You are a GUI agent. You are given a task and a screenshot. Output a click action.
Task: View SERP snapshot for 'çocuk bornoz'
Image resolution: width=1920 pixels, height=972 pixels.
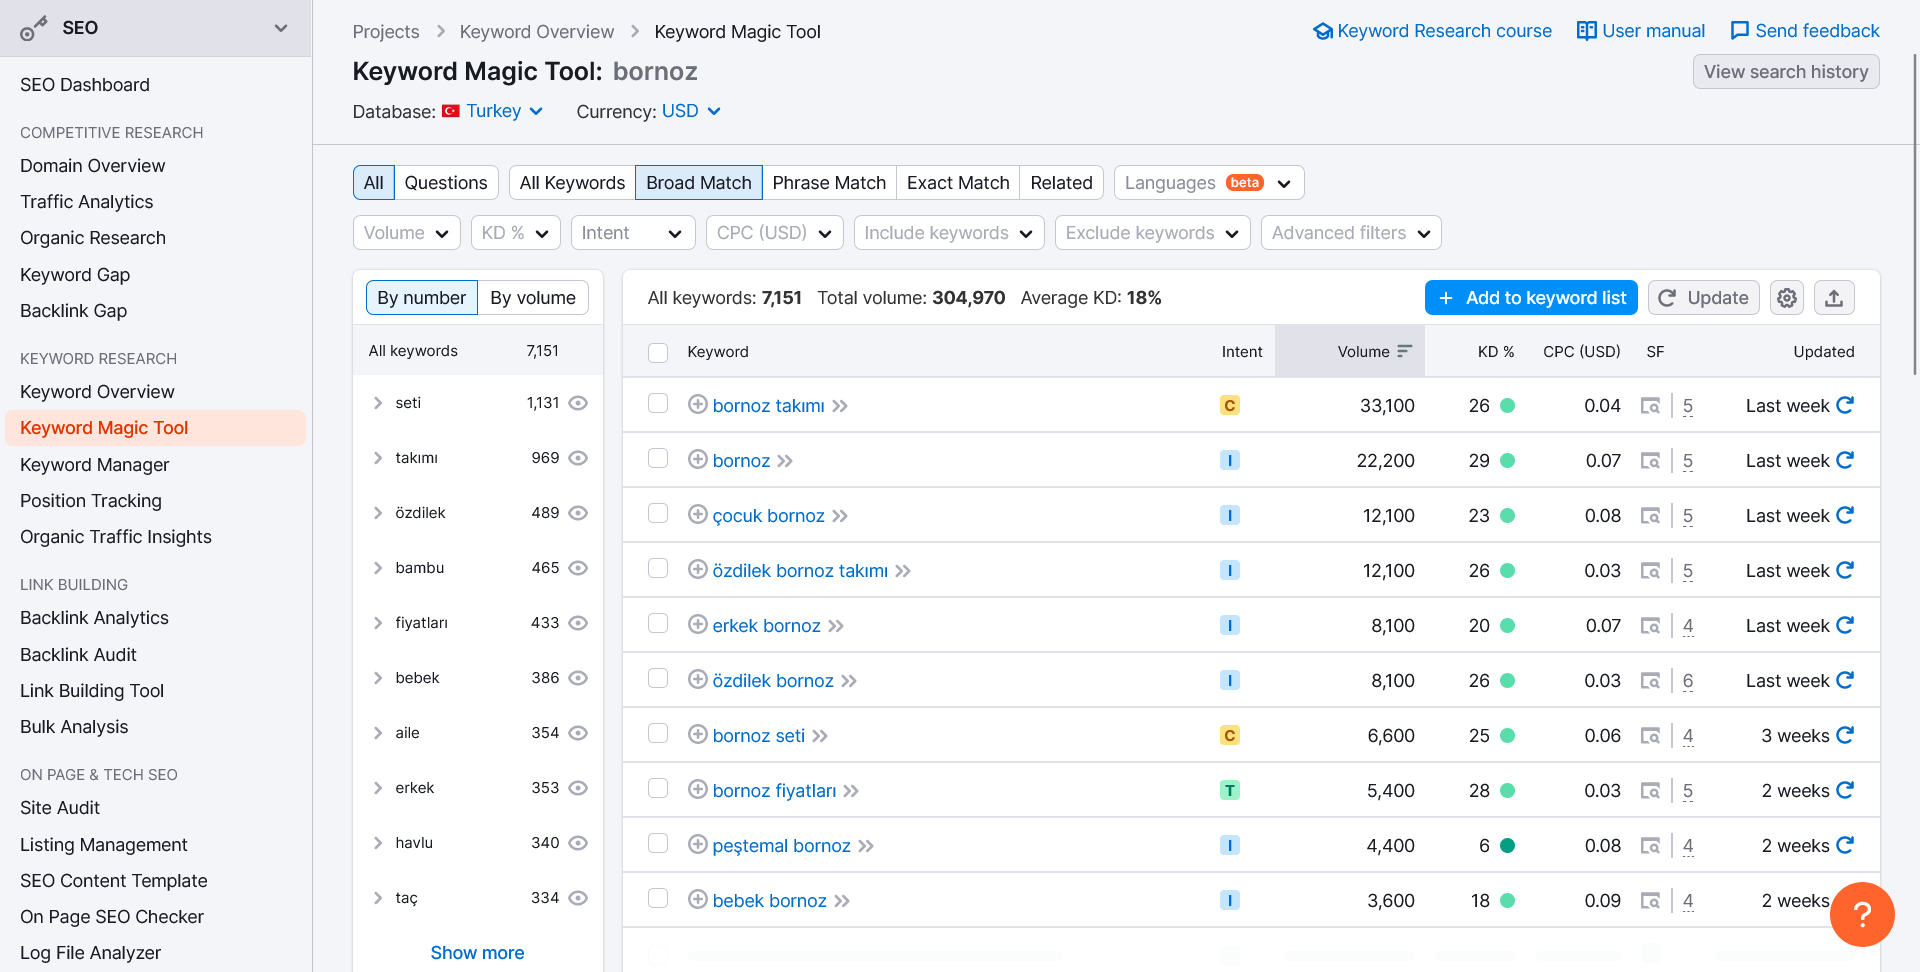pyautogui.click(x=1650, y=516)
